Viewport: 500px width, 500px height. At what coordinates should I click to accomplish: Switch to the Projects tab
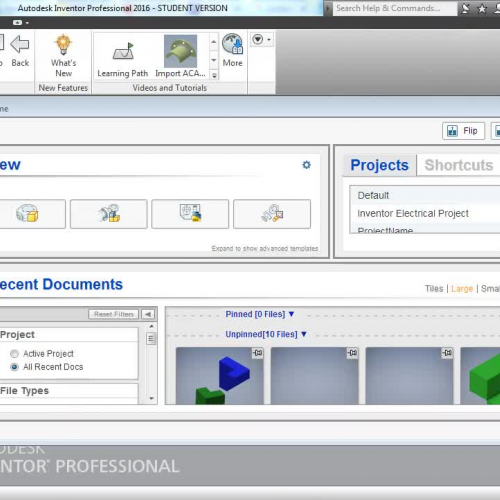379,165
